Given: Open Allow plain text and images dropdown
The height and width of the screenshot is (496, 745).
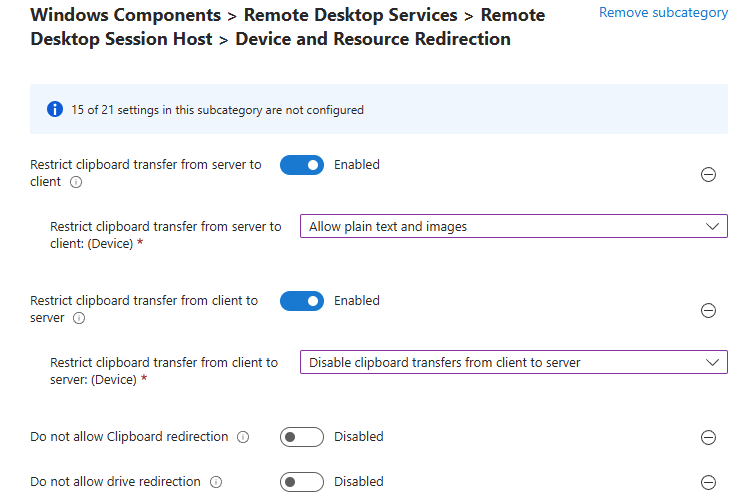Looking at the screenshot, I should [x=500, y=227].
